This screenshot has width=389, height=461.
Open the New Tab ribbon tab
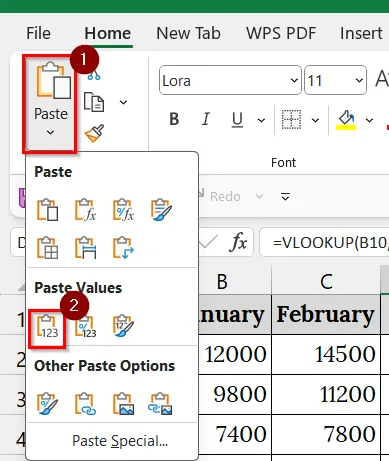[188, 33]
